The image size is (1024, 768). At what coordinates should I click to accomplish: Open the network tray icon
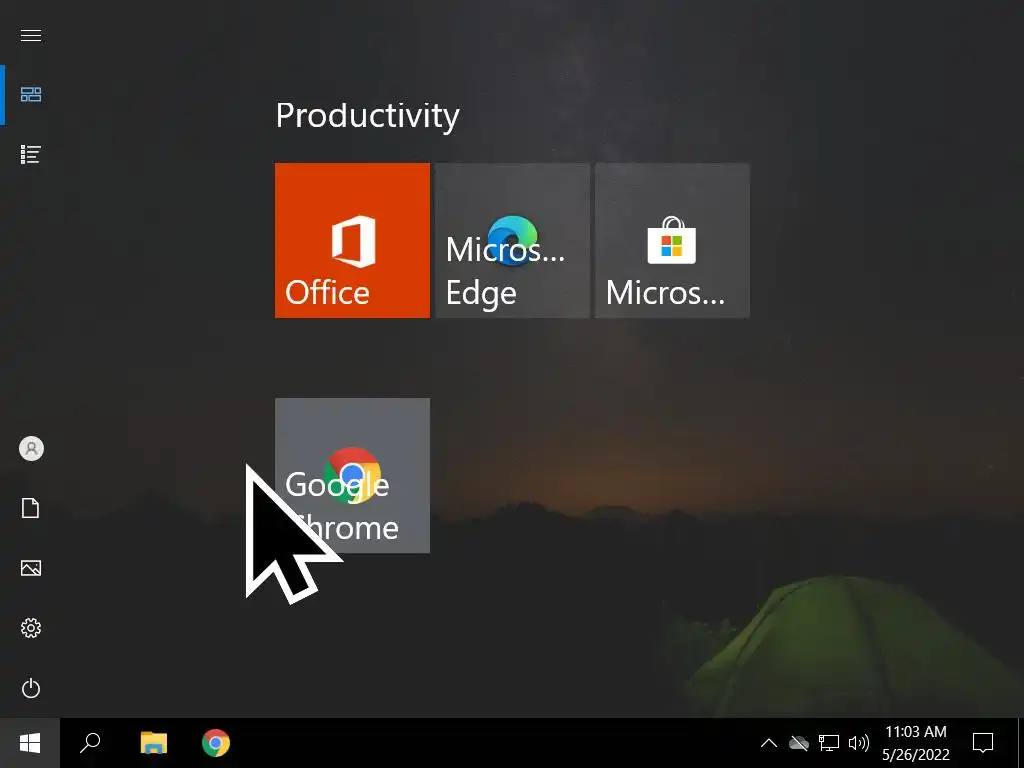[829, 743]
